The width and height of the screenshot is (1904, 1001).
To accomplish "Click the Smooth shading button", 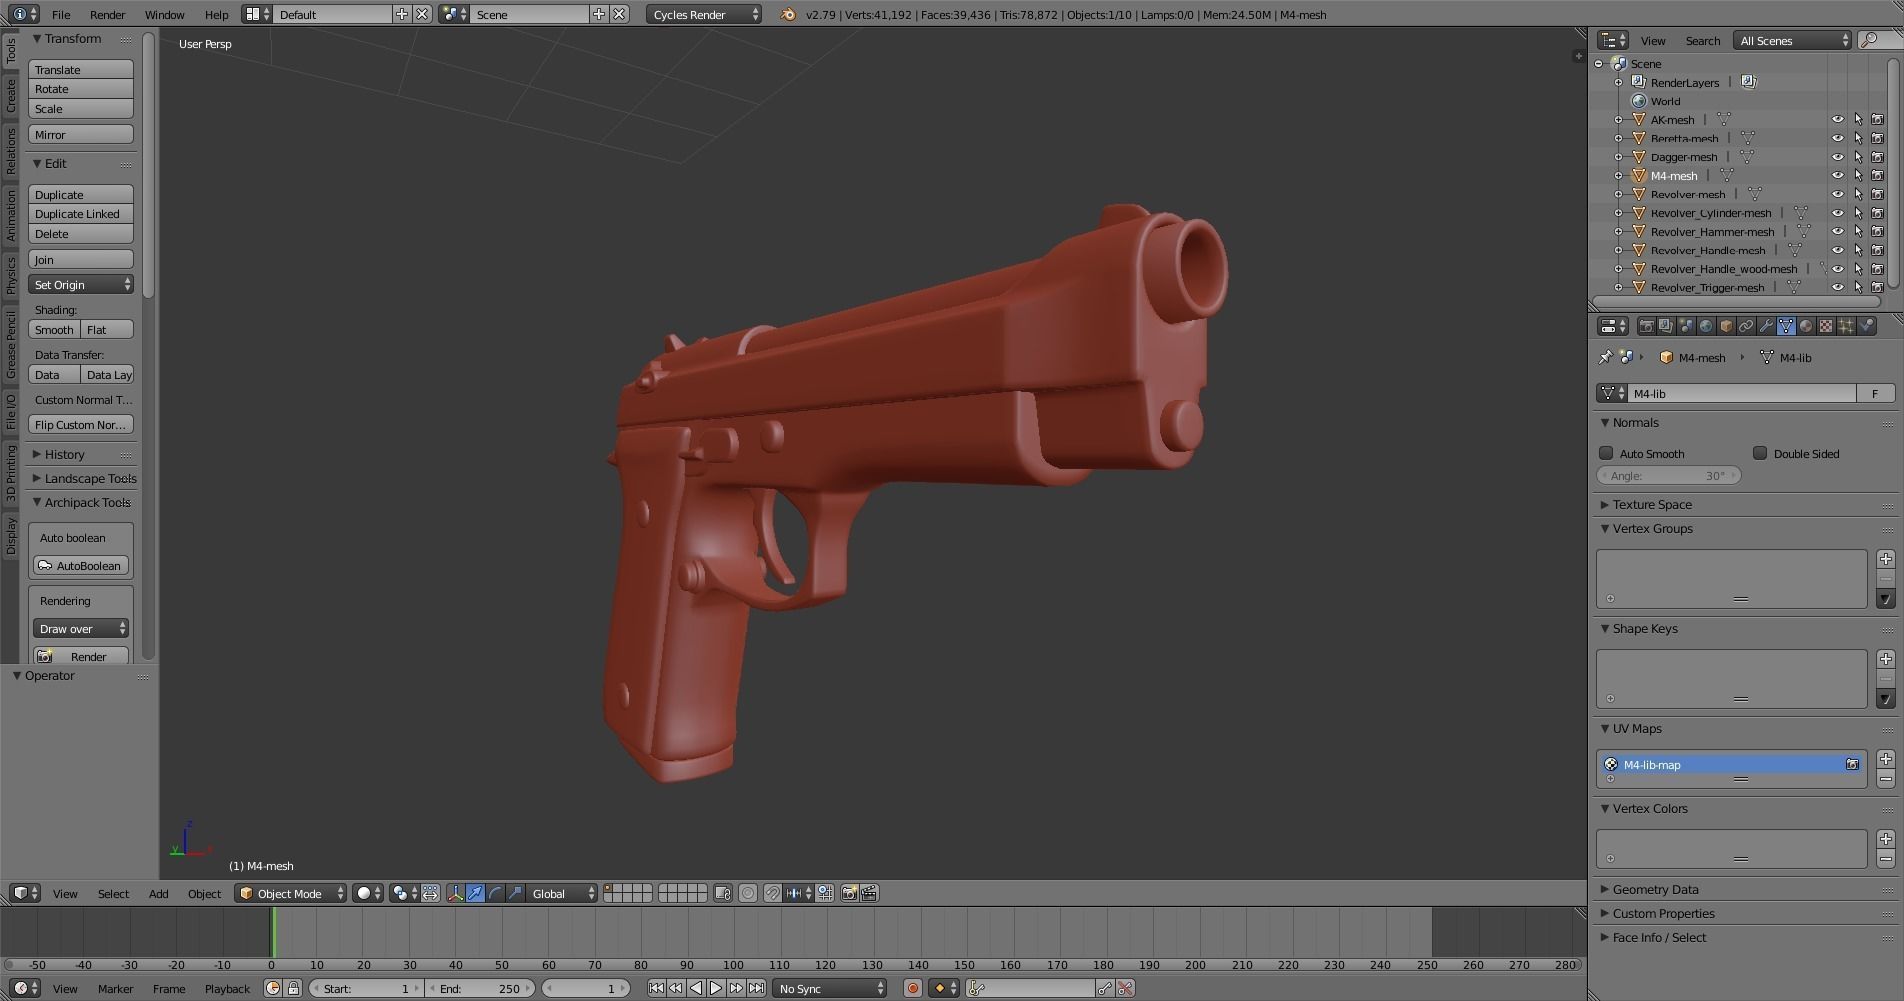I will [x=54, y=330].
